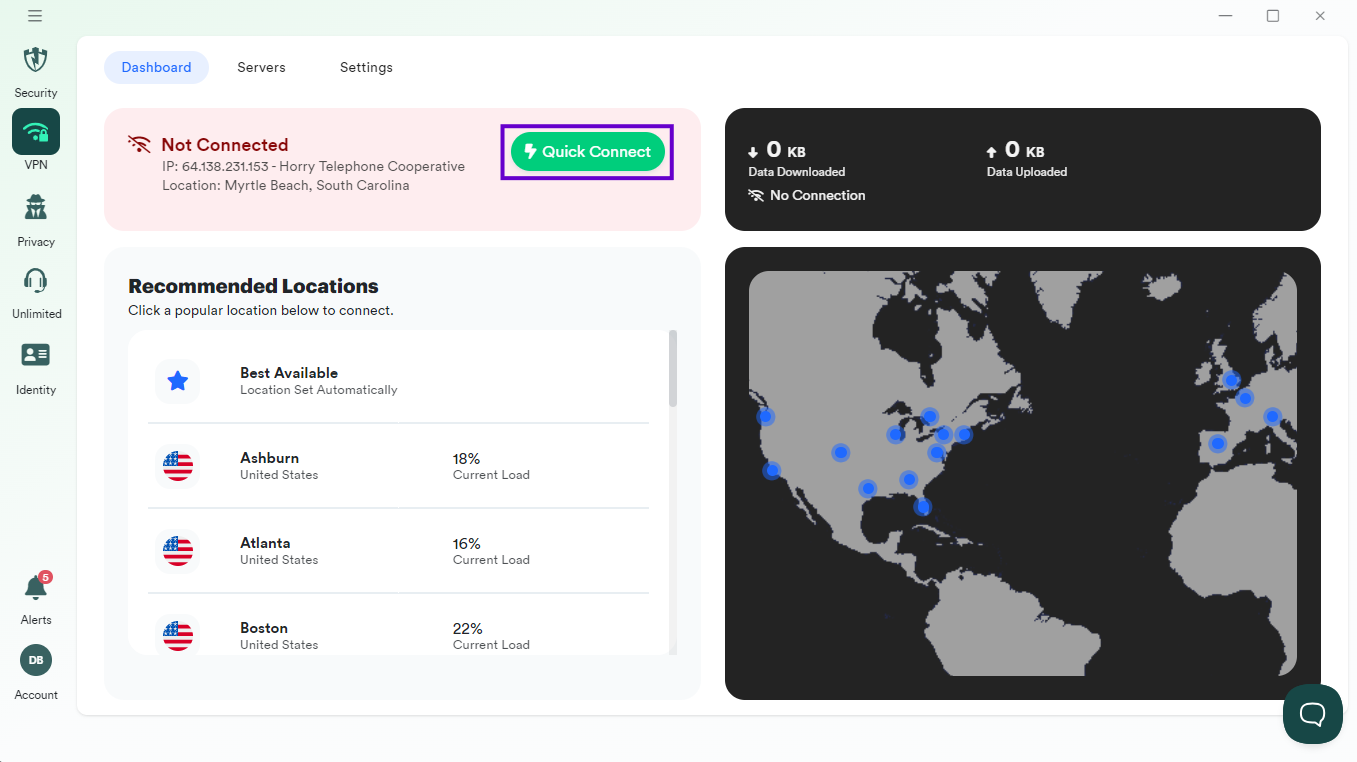Click the Best Available star icon
1357x762 pixels.
click(x=178, y=381)
